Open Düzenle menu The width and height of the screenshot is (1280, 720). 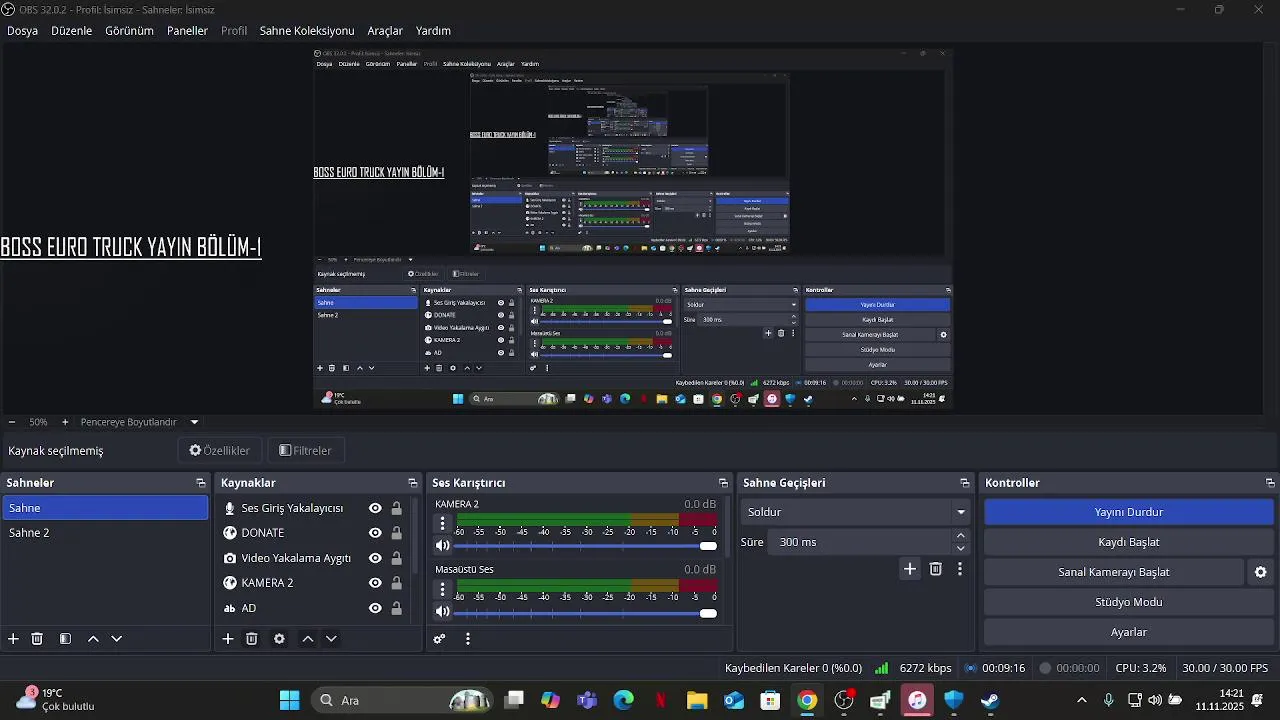(x=71, y=31)
